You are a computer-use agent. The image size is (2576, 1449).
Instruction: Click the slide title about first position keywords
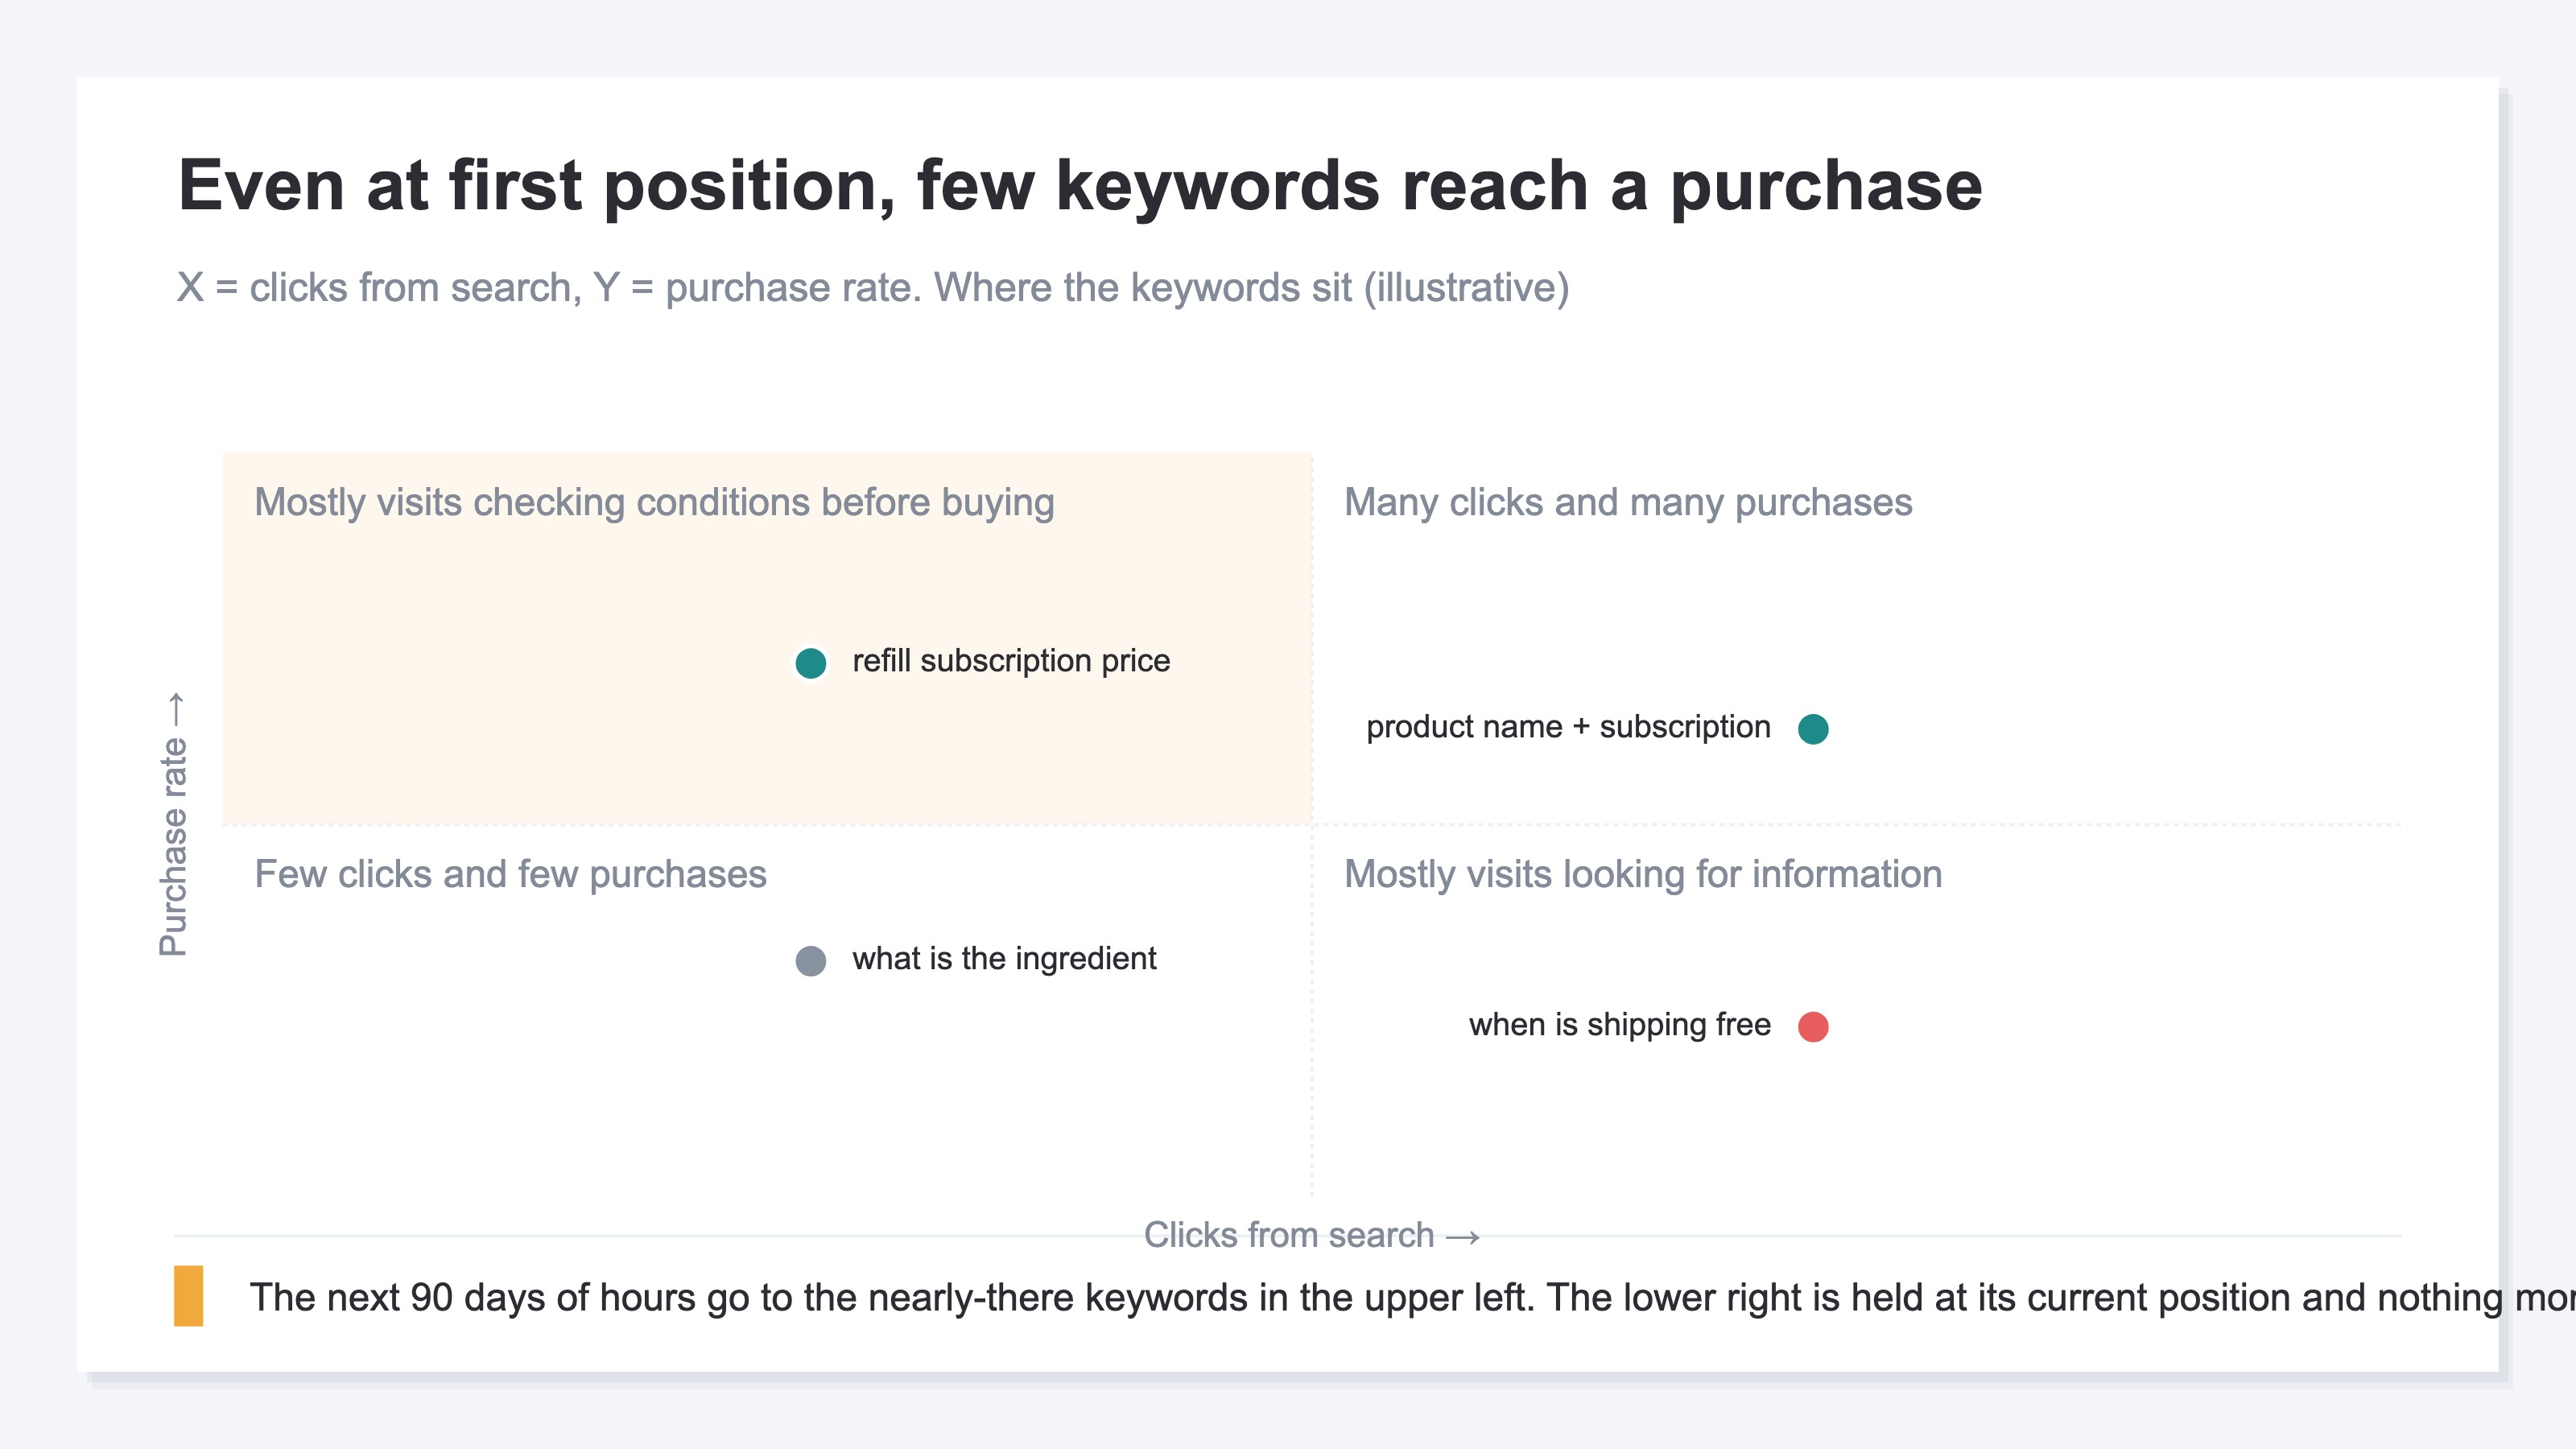coord(1079,186)
